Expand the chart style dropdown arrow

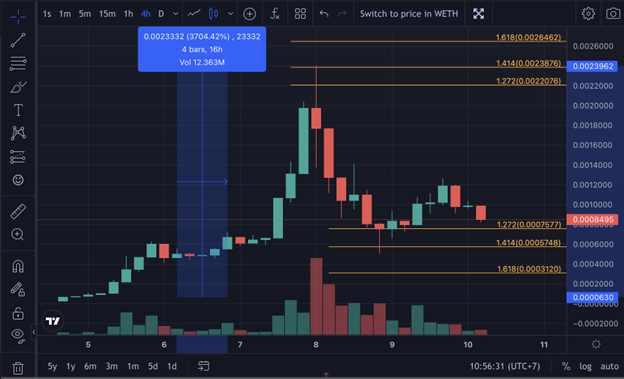coord(230,14)
